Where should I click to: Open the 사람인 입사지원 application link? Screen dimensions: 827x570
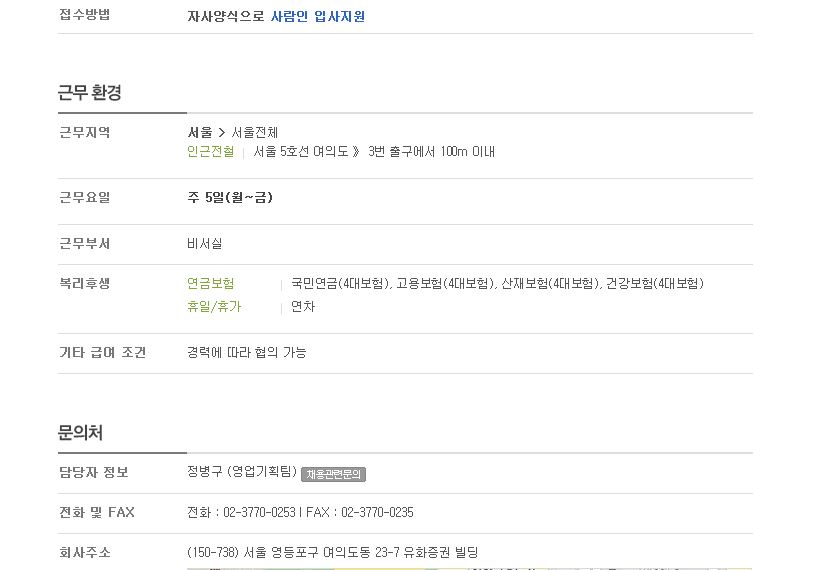318,16
